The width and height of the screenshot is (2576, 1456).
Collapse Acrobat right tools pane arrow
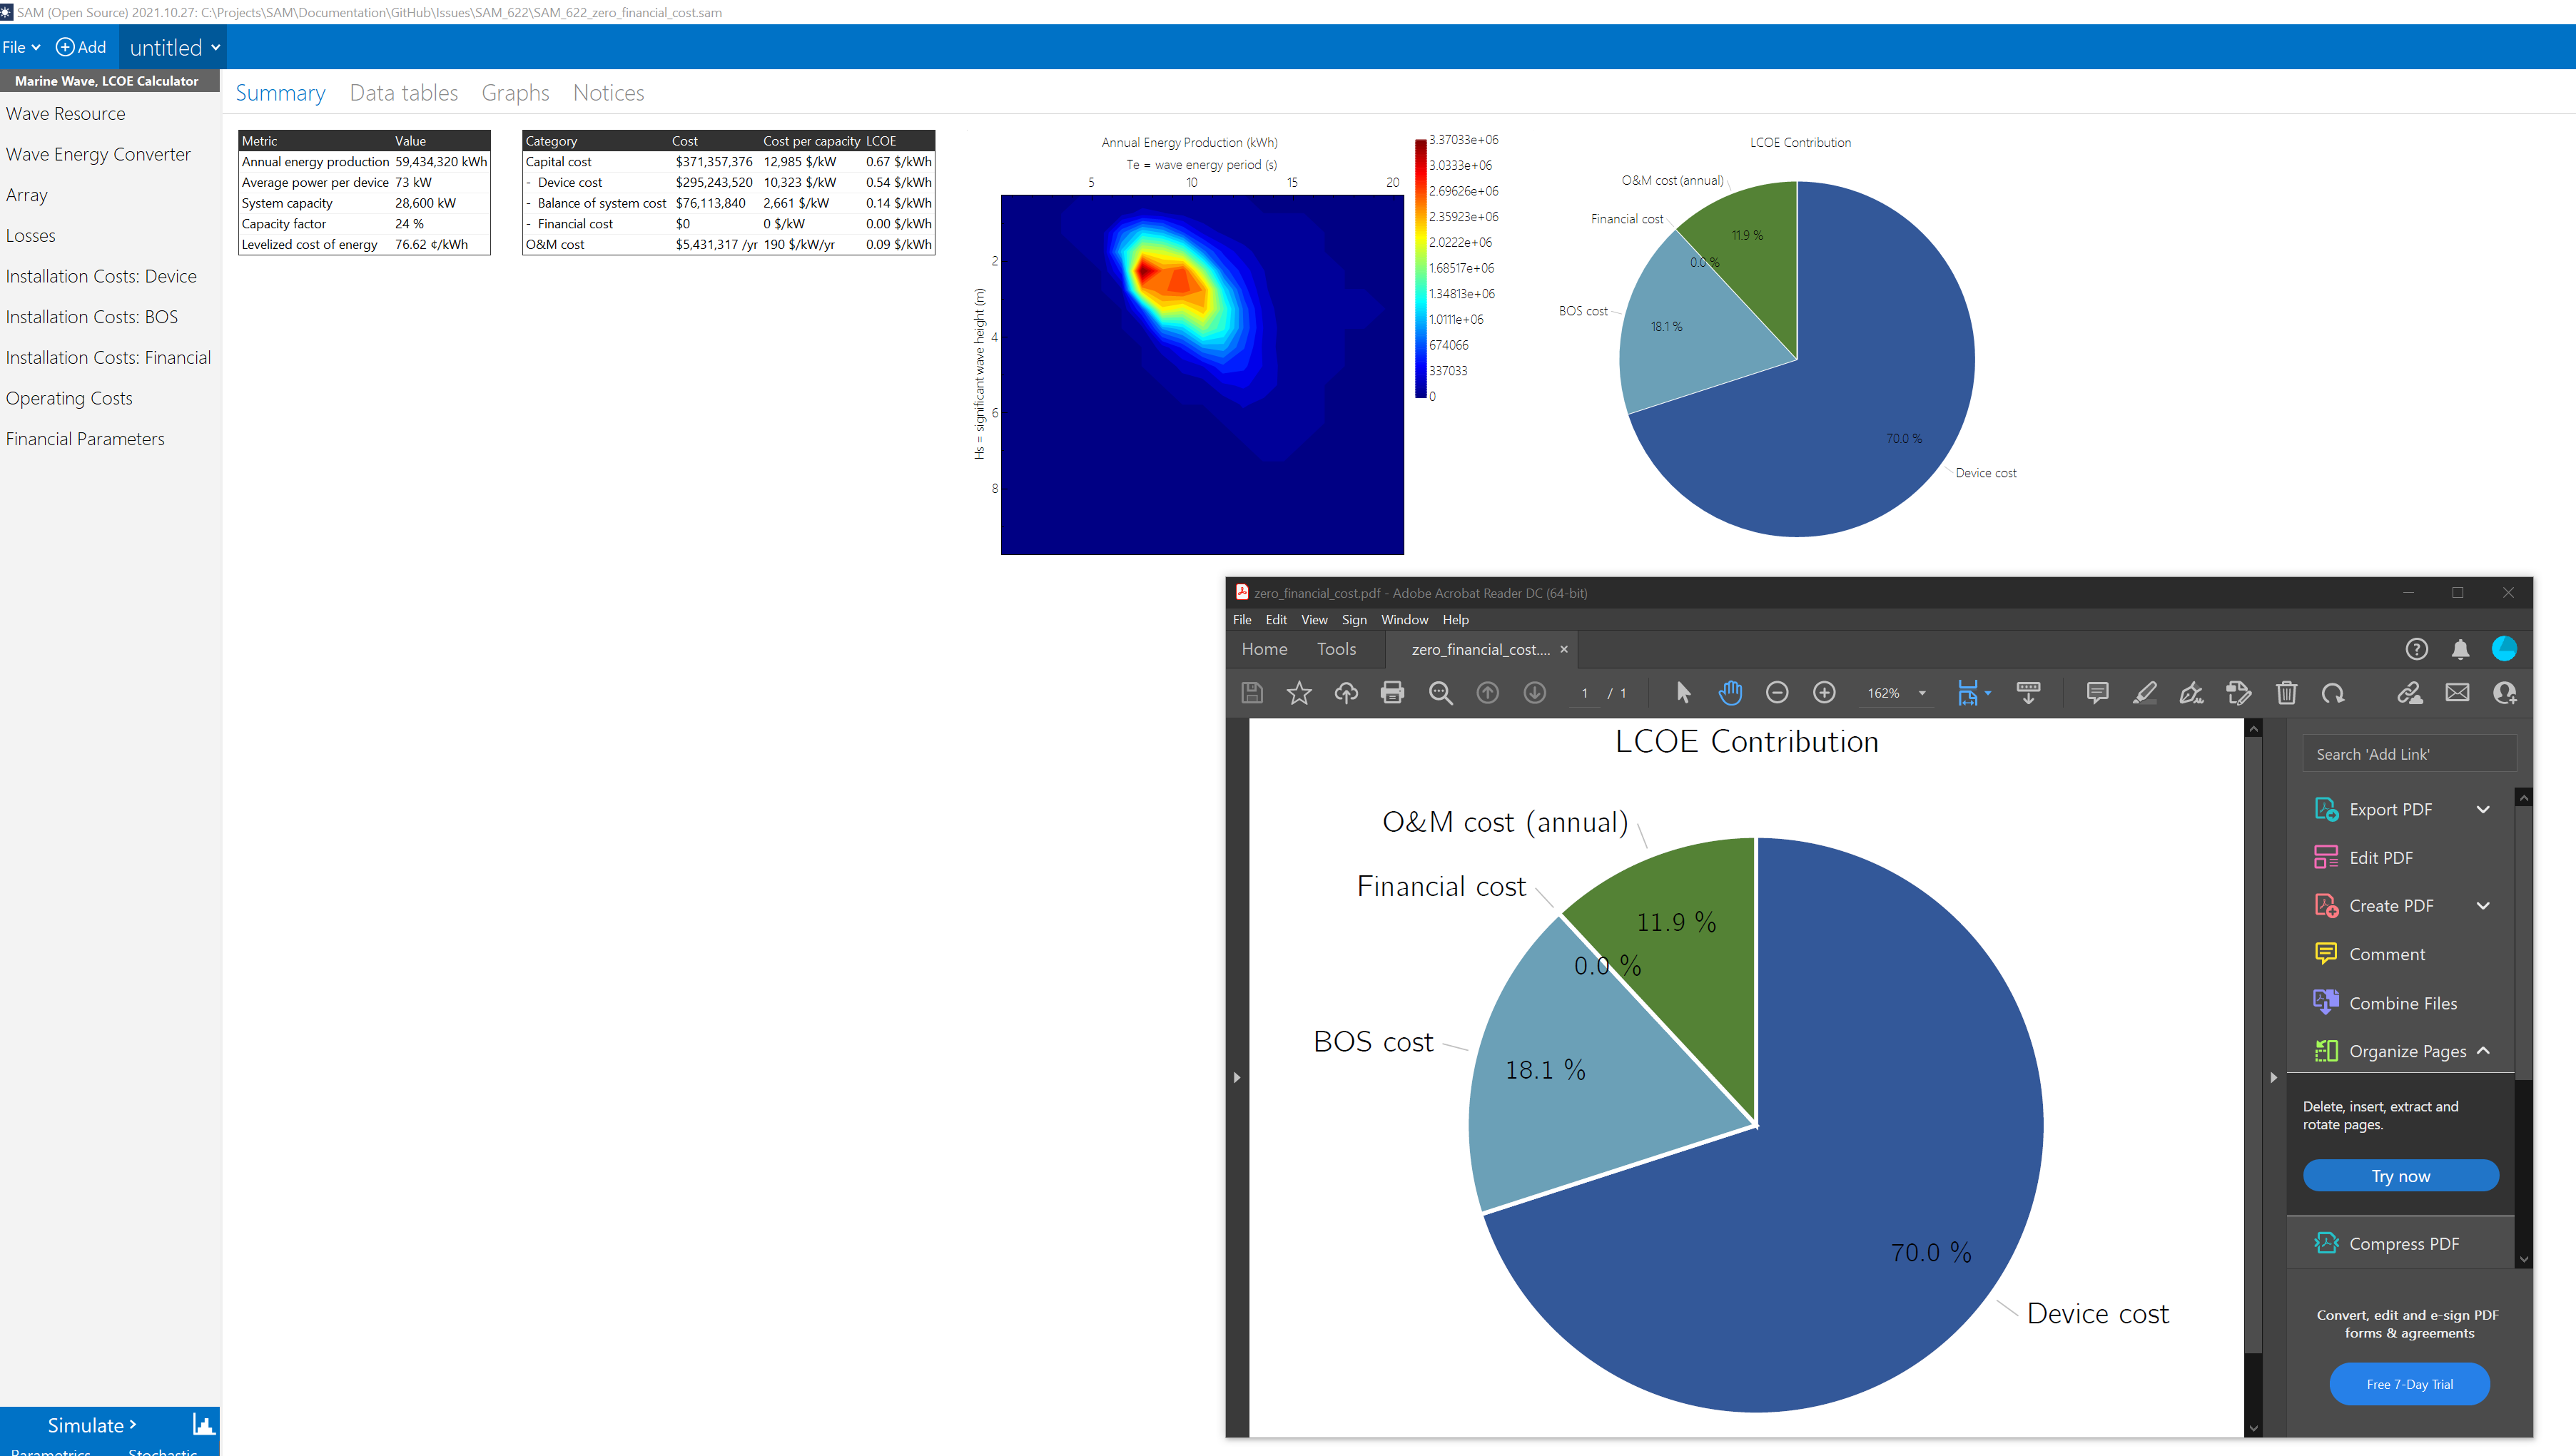(2273, 1077)
